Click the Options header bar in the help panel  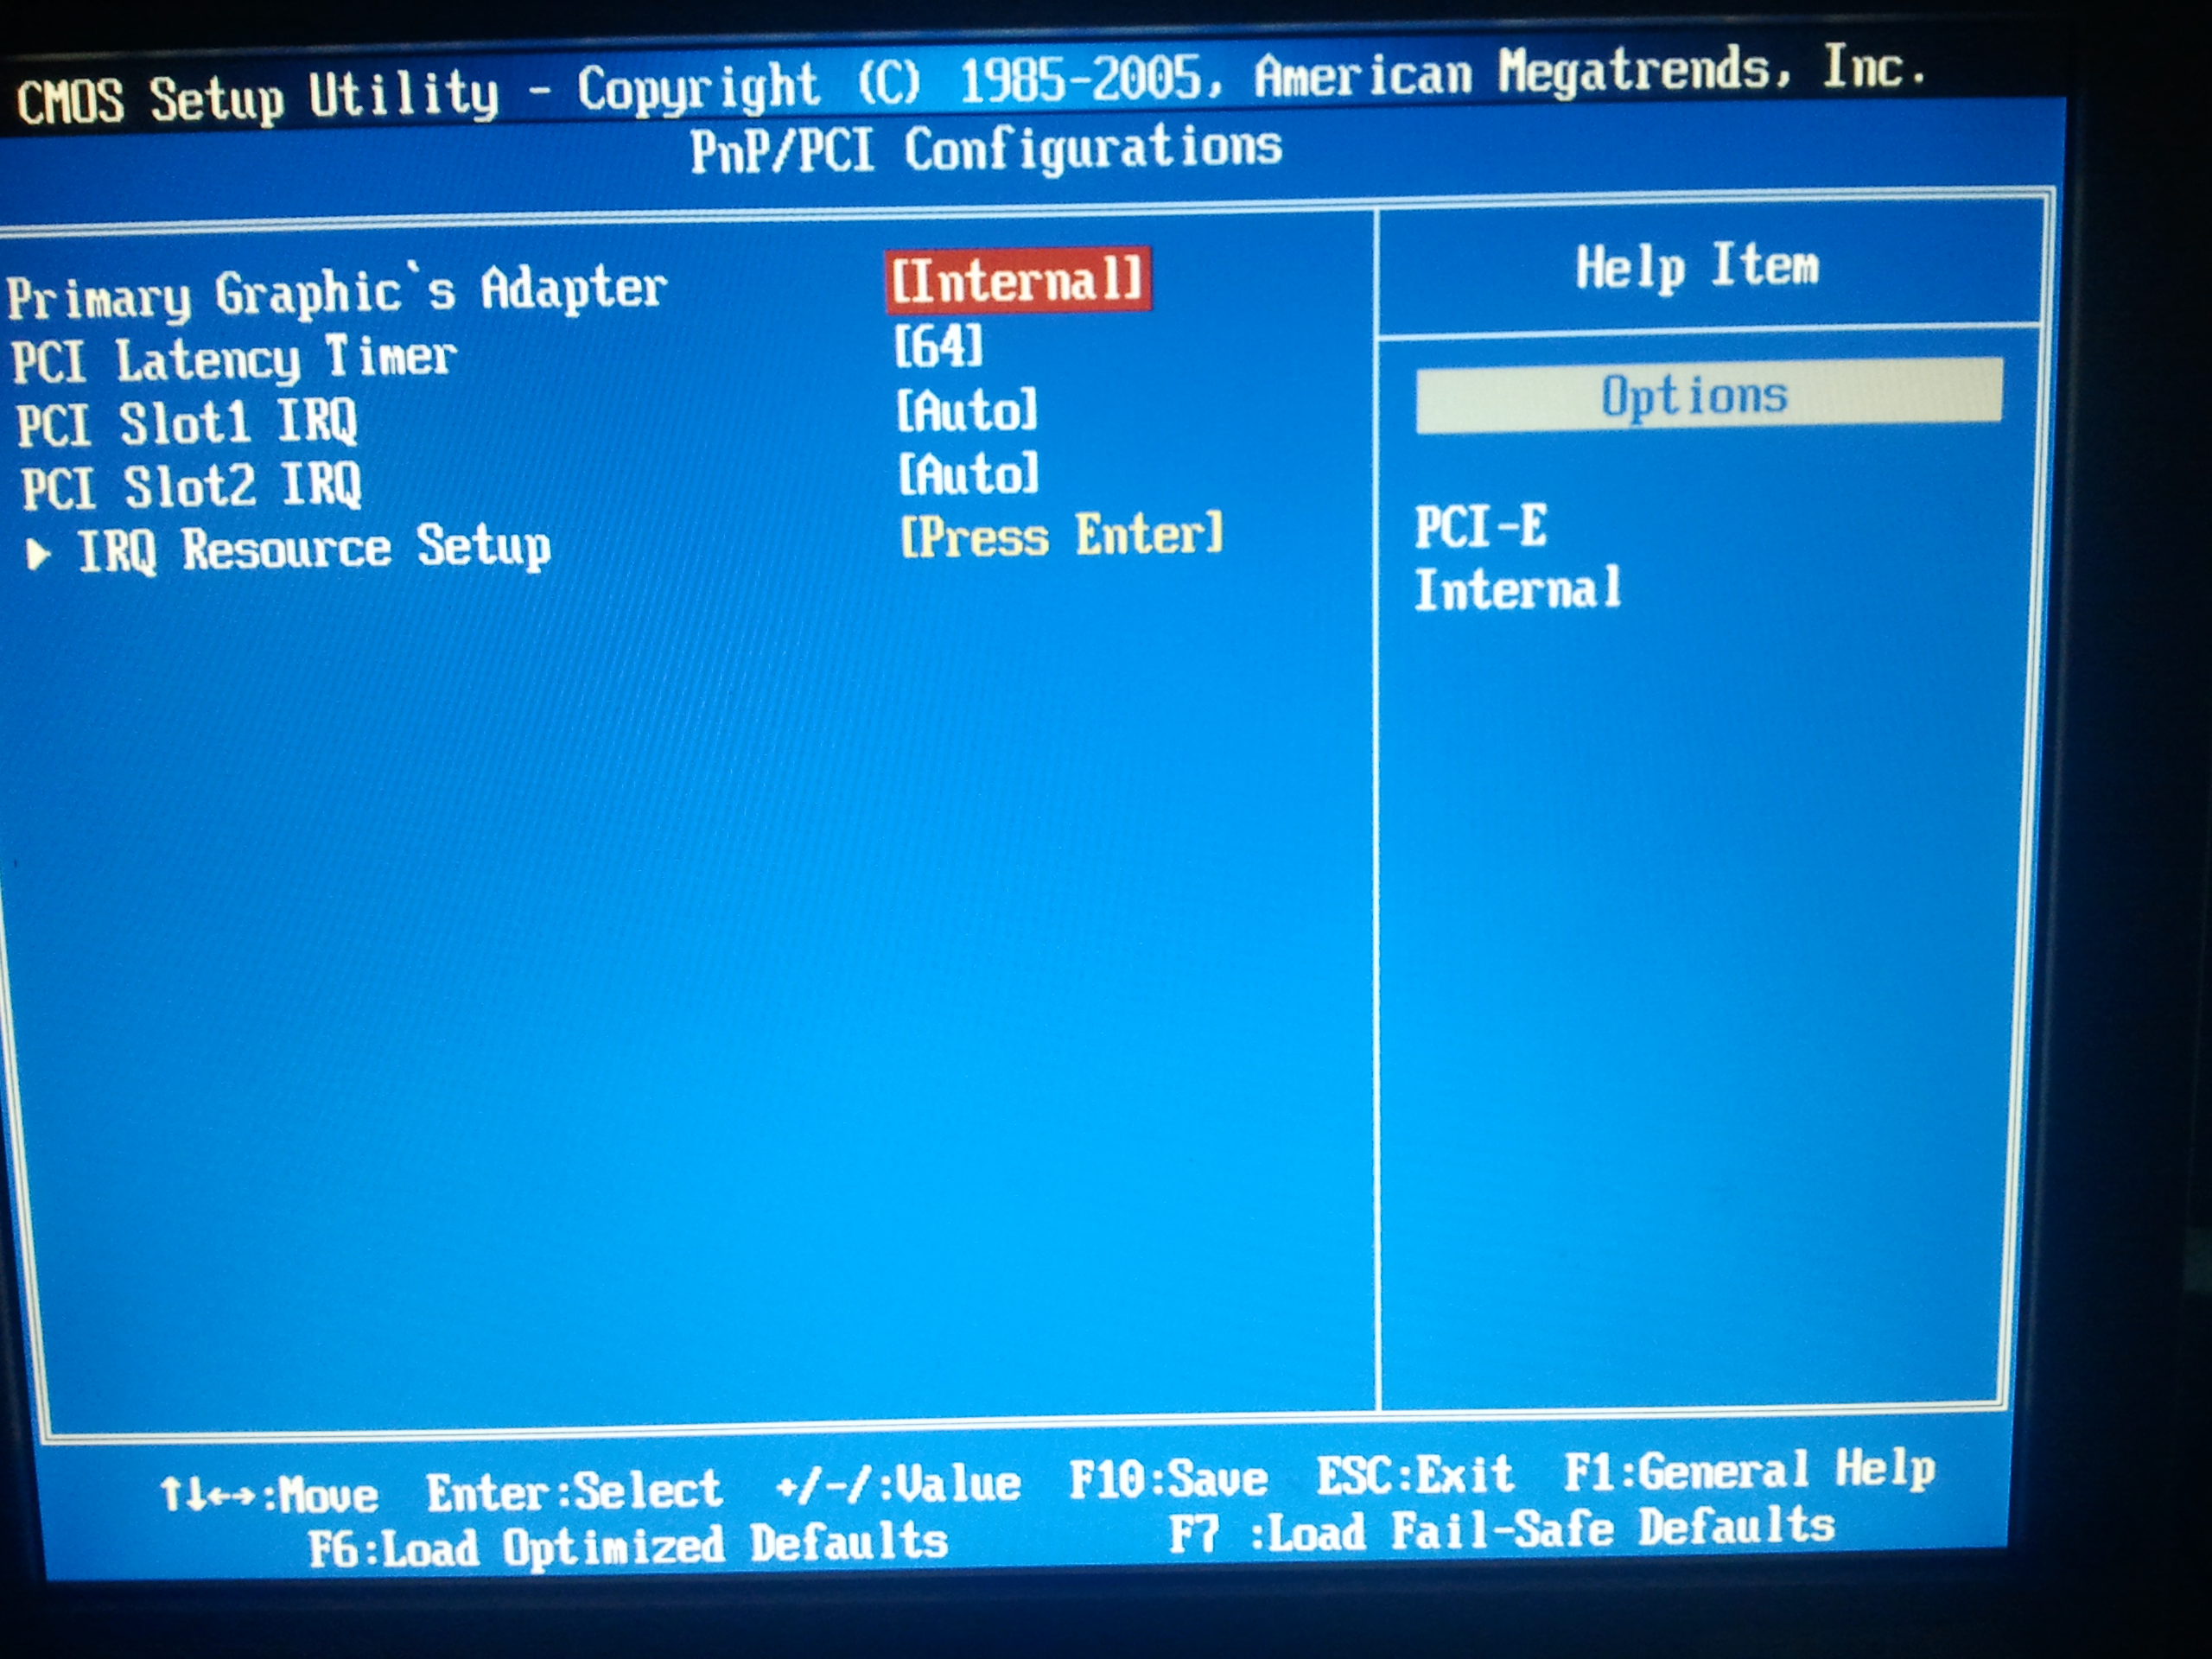click(1709, 395)
